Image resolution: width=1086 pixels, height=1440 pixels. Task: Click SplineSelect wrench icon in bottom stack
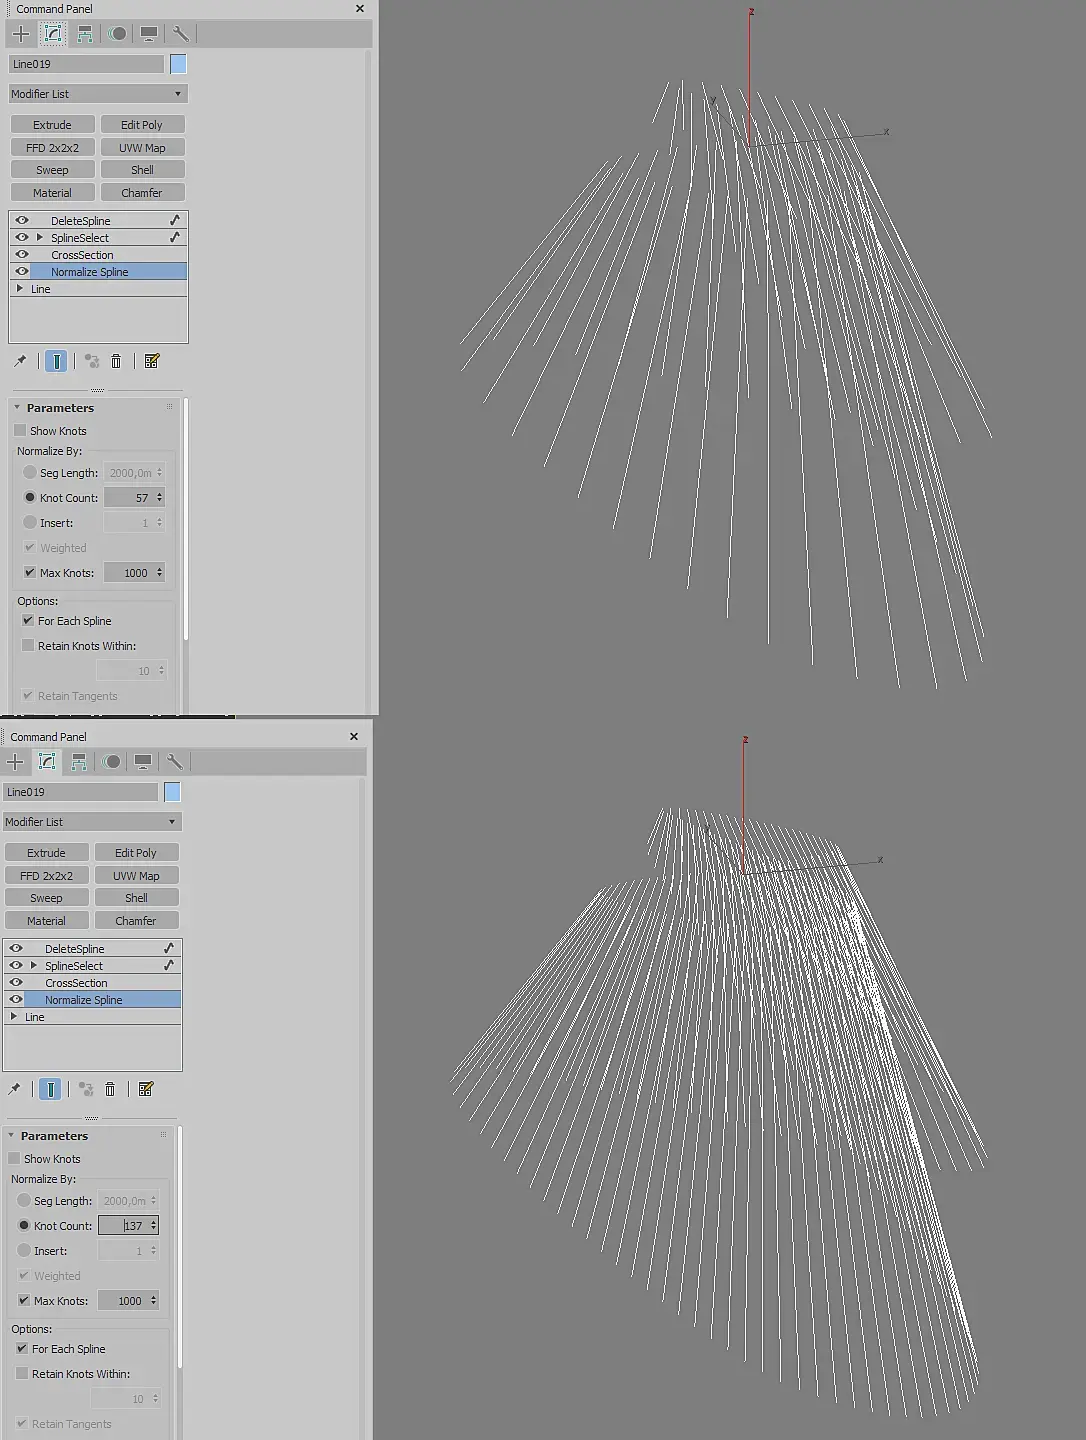pyautogui.click(x=169, y=965)
